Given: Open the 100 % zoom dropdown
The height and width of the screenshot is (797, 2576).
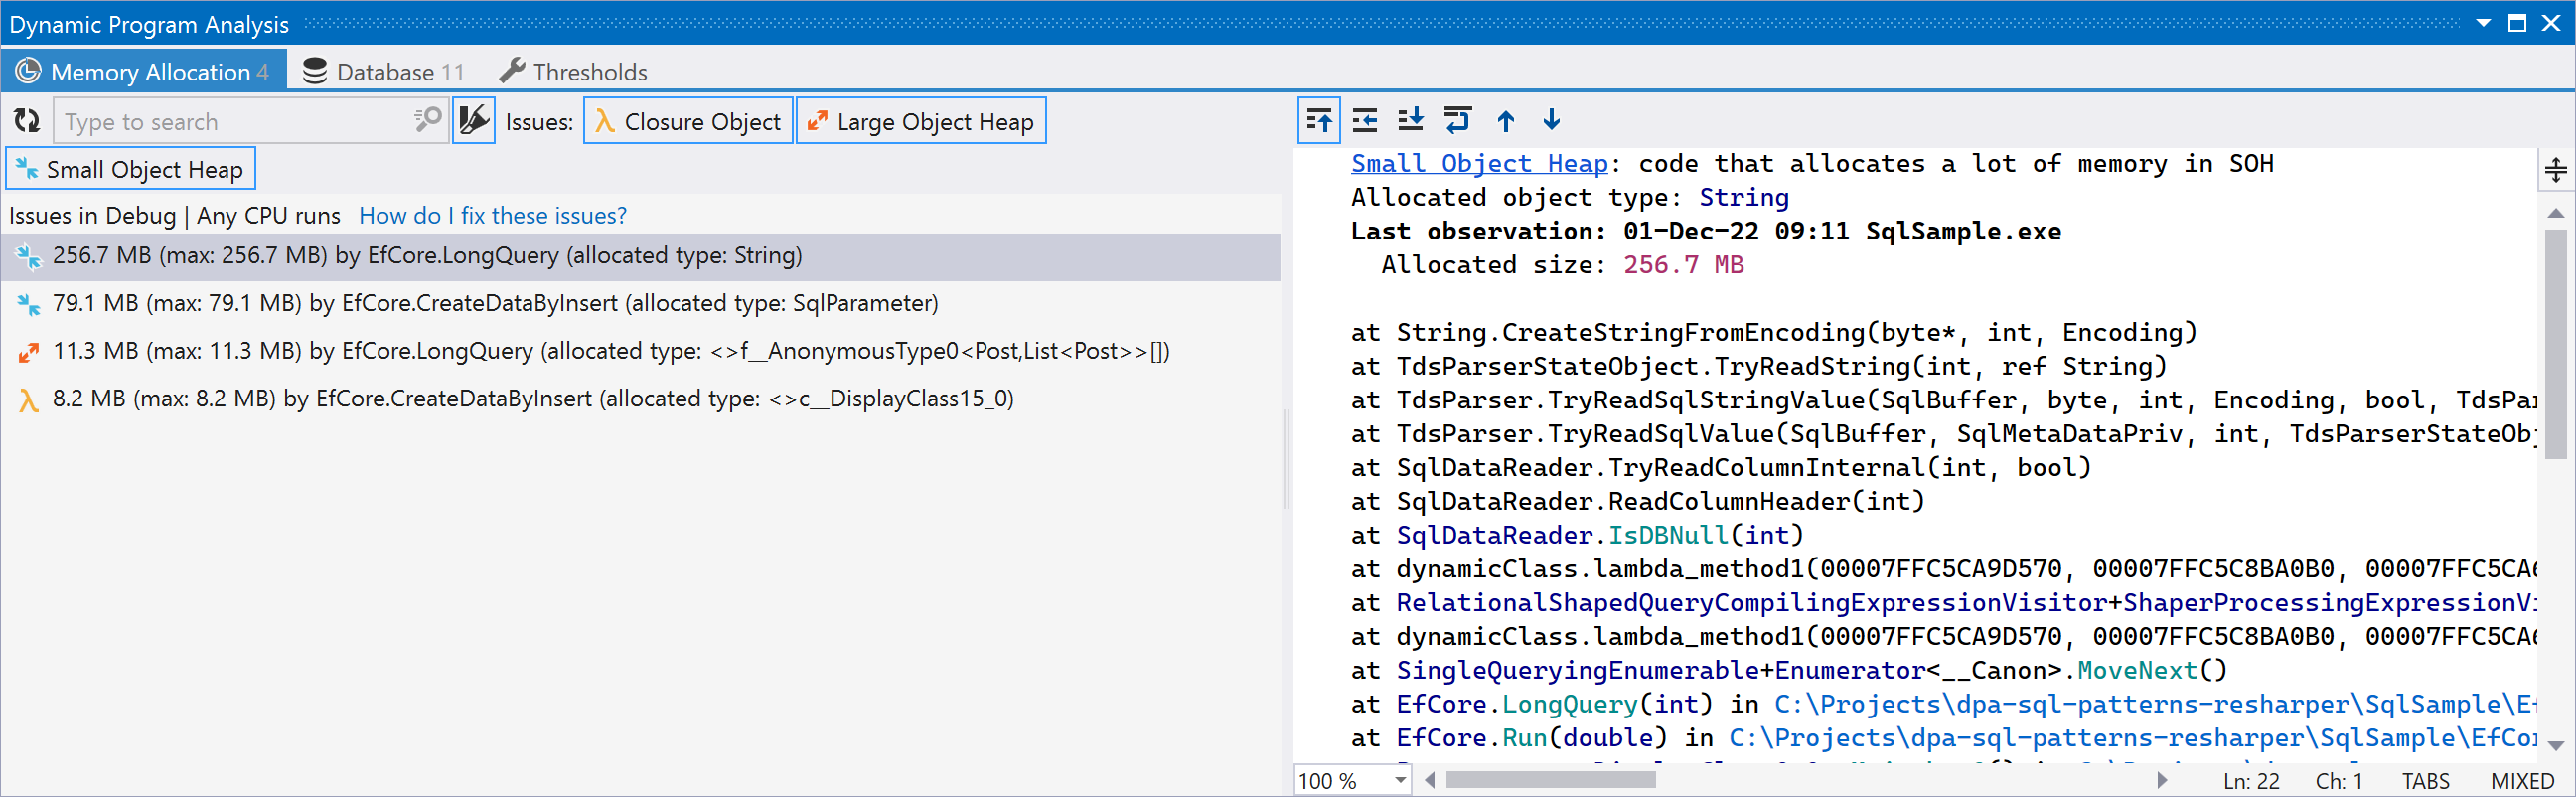Looking at the screenshot, I should 1400,780.
